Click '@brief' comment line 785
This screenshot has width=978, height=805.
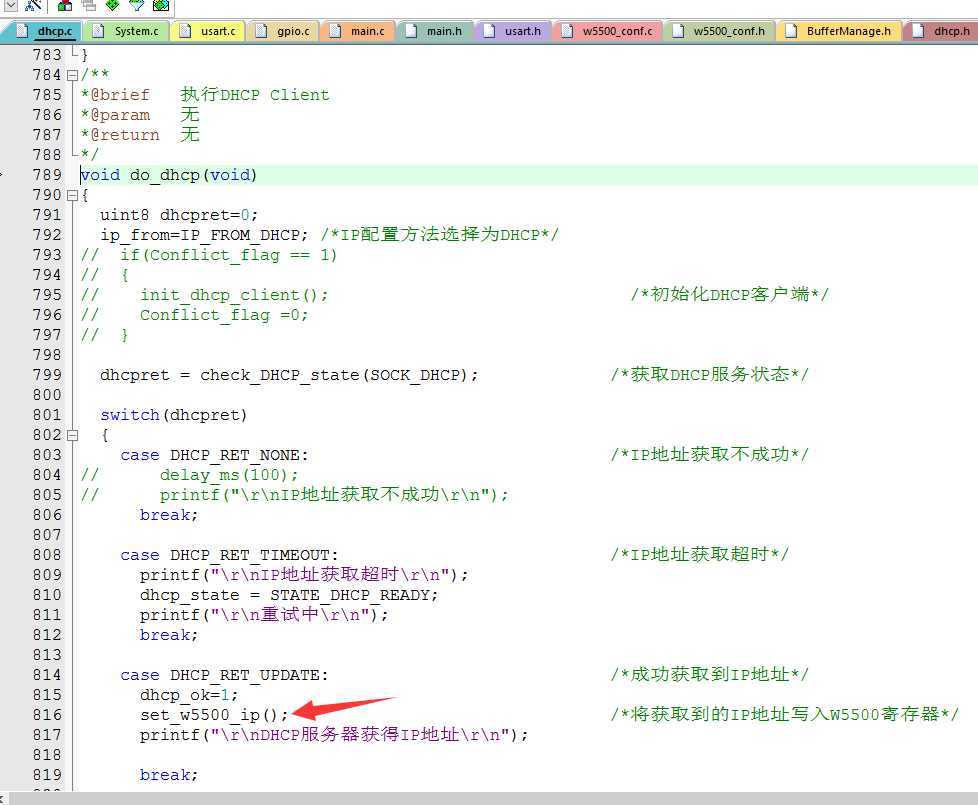pos(205,95)
